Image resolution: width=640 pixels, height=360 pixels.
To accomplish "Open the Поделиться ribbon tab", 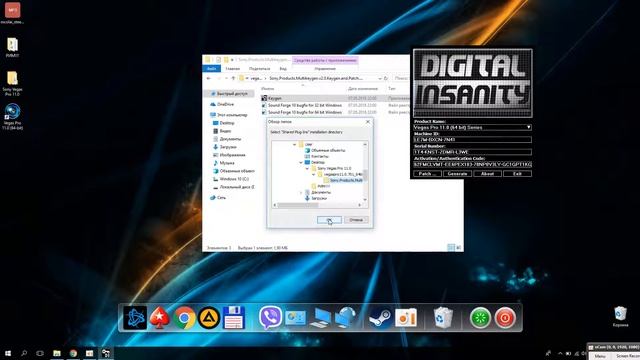I will click(x=260, y=69).
